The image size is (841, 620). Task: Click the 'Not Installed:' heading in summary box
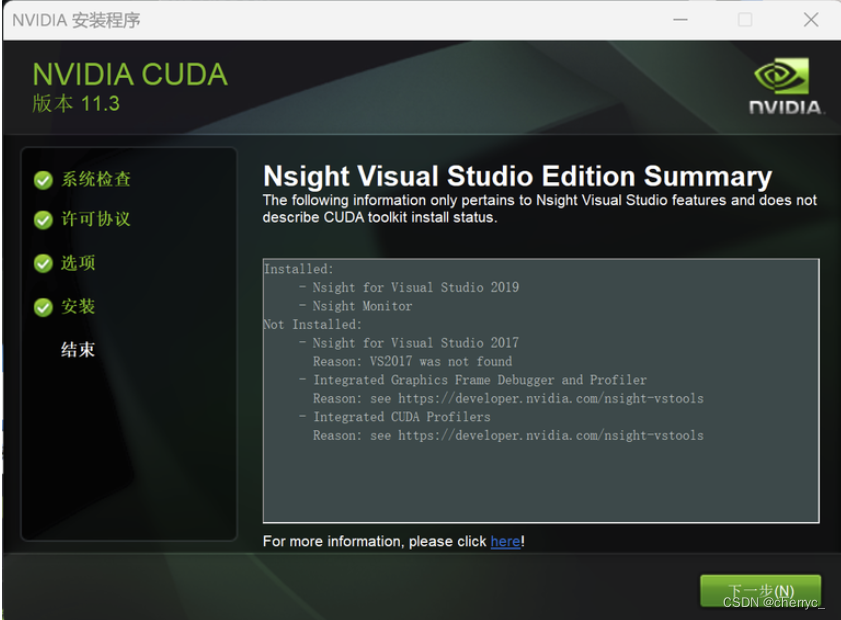[313, 324]
